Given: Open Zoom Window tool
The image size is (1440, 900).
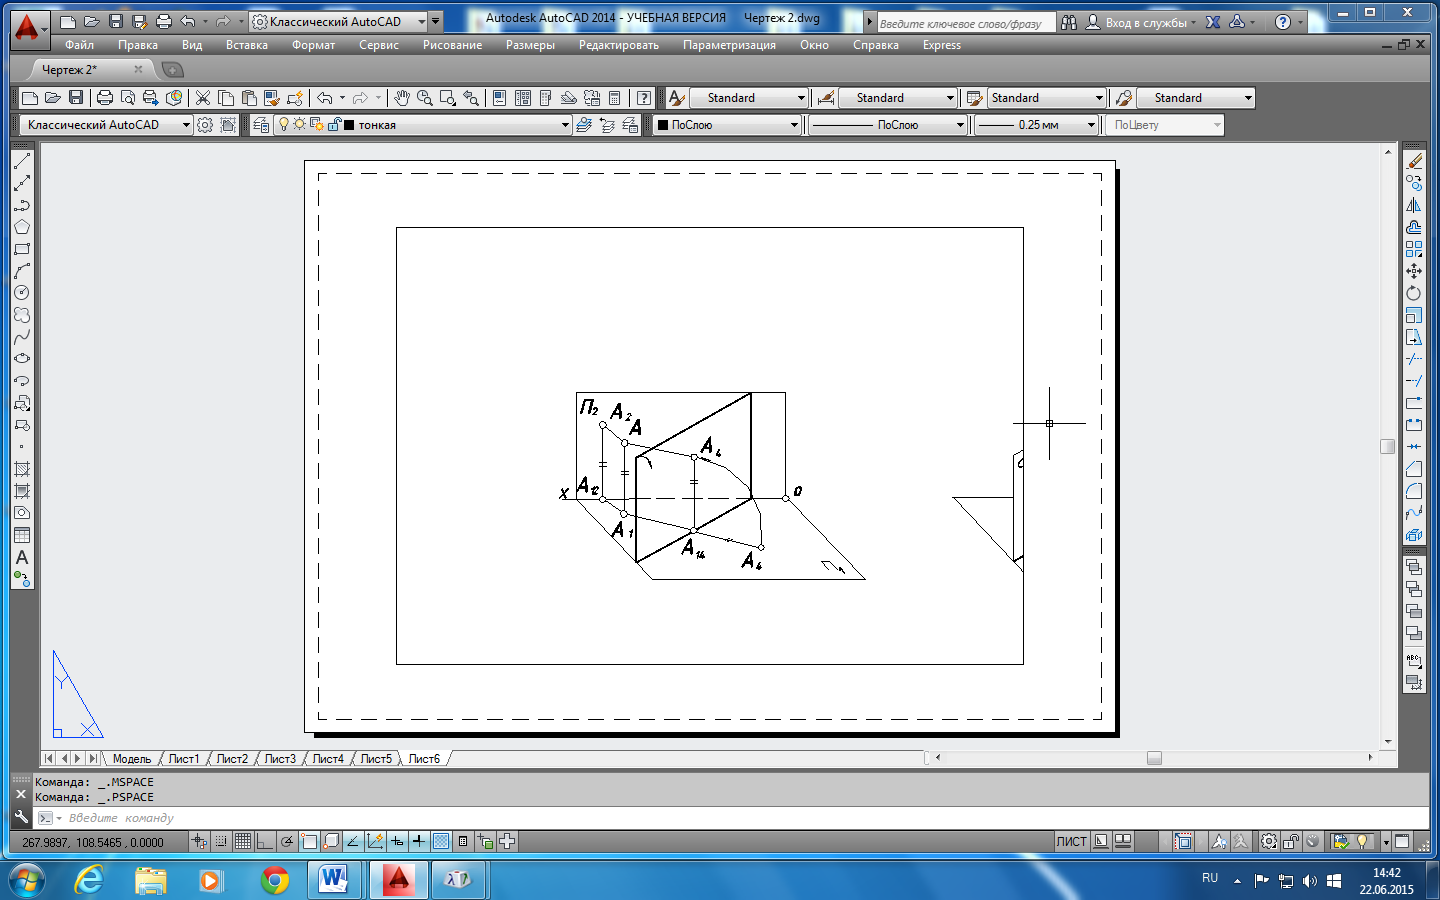Looking at the screenshot, I should coord(448,98).
